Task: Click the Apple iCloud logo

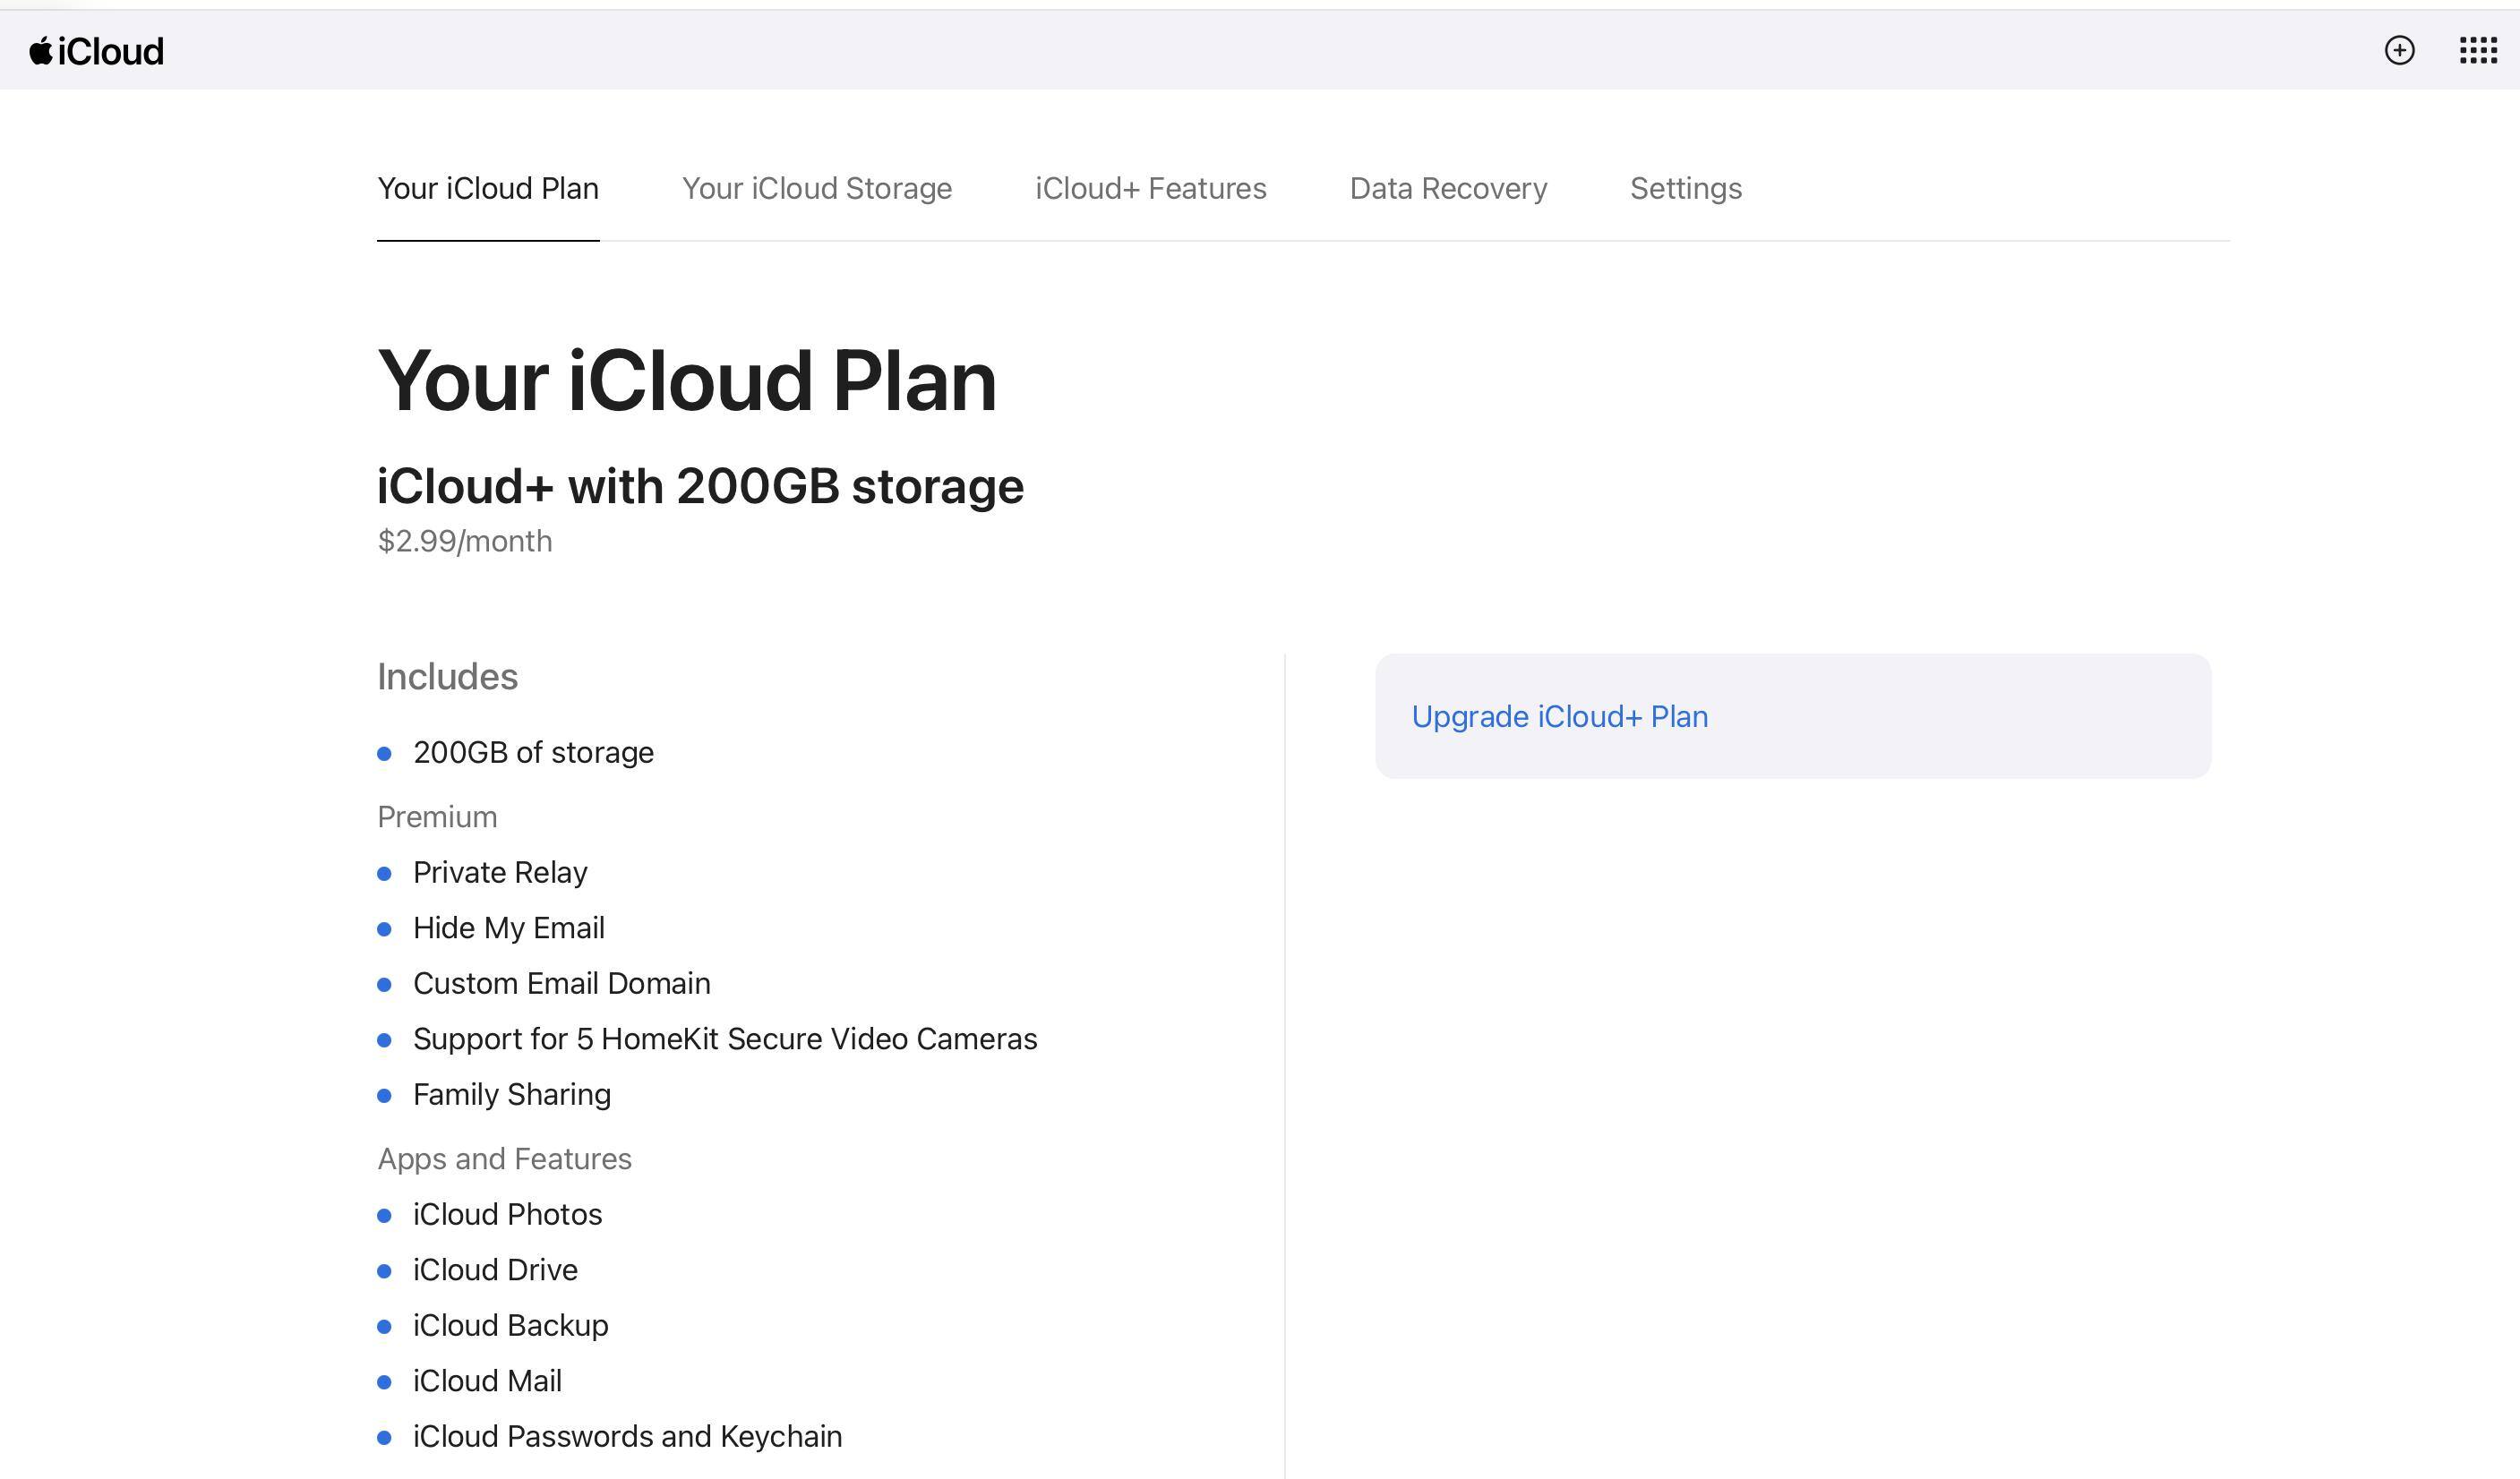Action: 96,51
